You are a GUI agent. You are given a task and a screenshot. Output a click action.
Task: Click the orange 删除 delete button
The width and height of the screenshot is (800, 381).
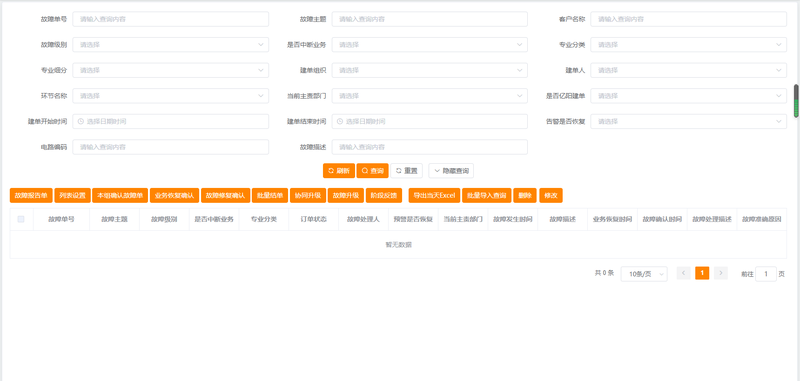click(525, 195)
